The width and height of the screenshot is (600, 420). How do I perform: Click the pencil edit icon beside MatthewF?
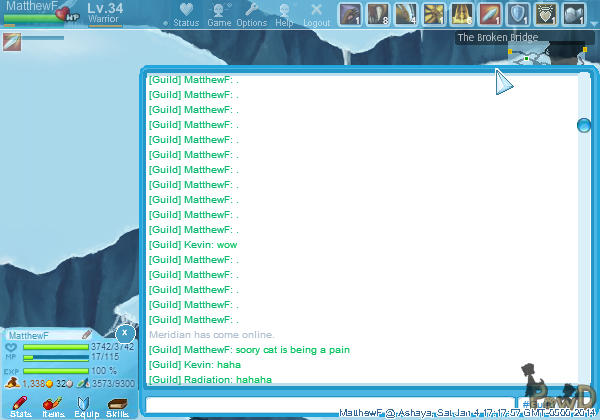click(x=87, y=335)
